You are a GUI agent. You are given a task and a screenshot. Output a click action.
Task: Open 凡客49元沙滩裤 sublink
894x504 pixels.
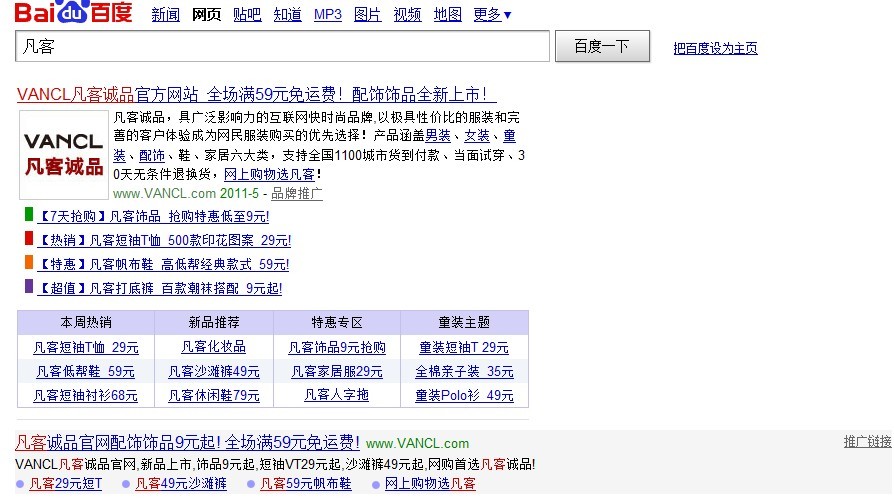click(181, 484)
